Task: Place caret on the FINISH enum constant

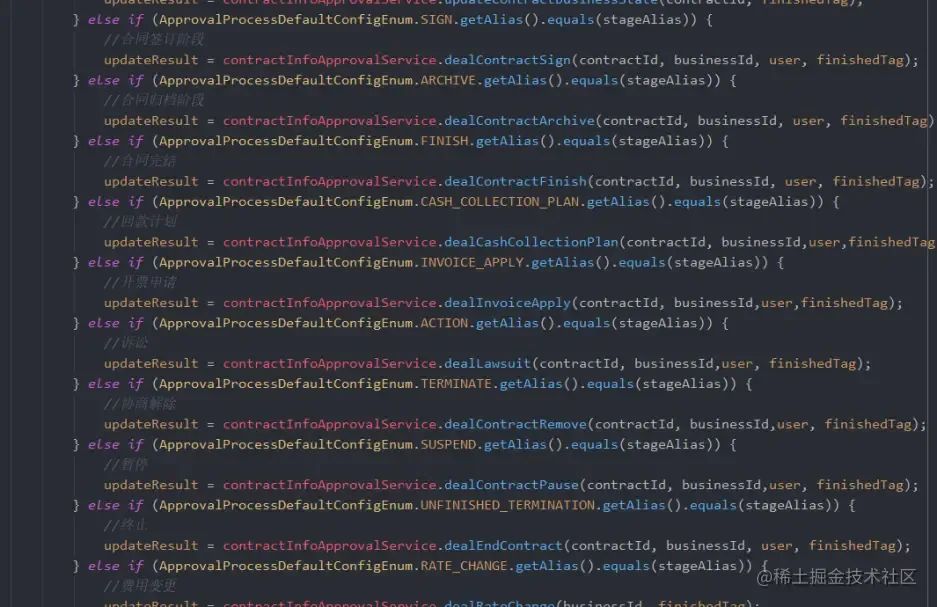Action: (x=444, y=142)
